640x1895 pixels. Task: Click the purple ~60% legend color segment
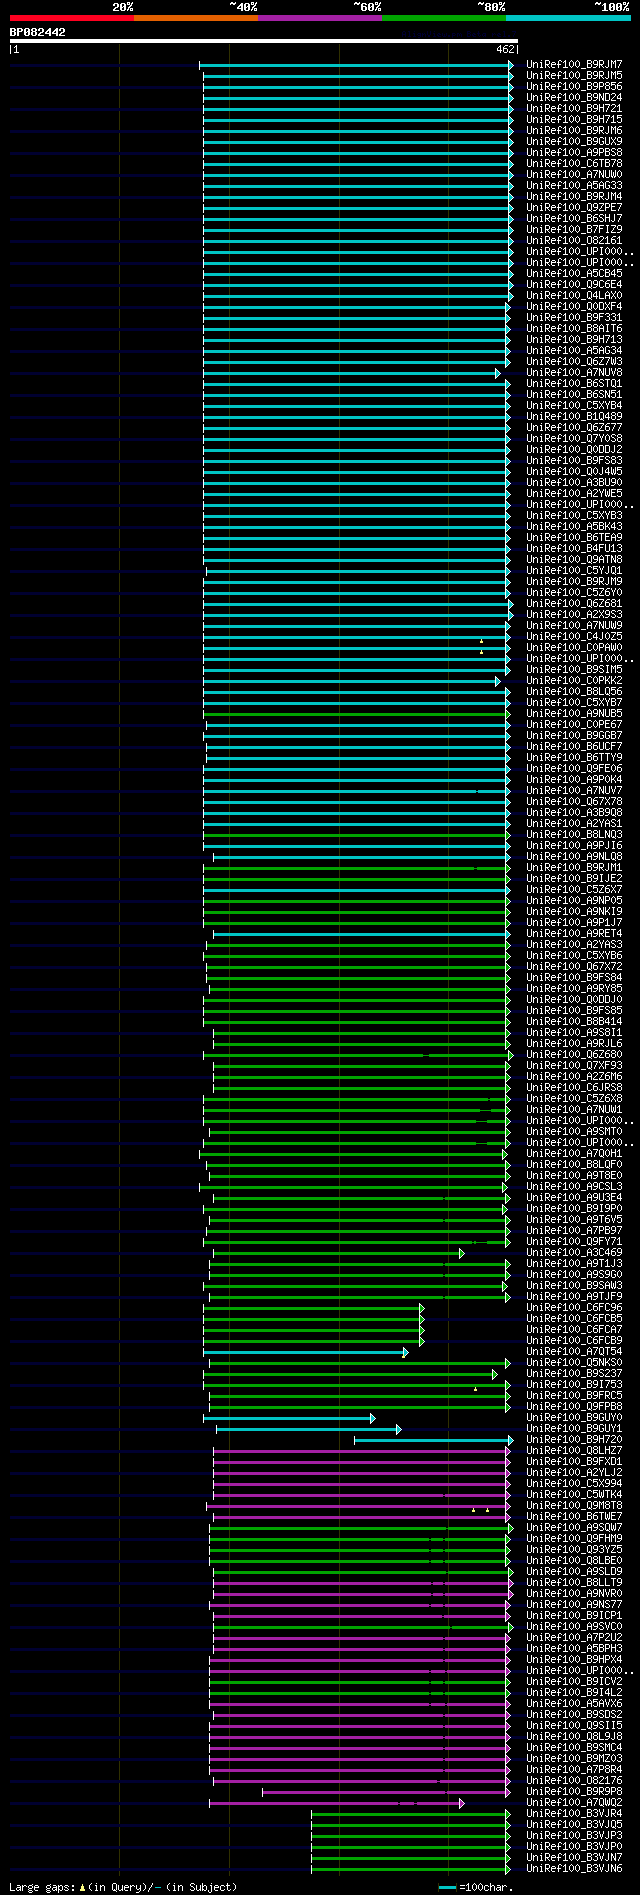click(x=320, y=18)
